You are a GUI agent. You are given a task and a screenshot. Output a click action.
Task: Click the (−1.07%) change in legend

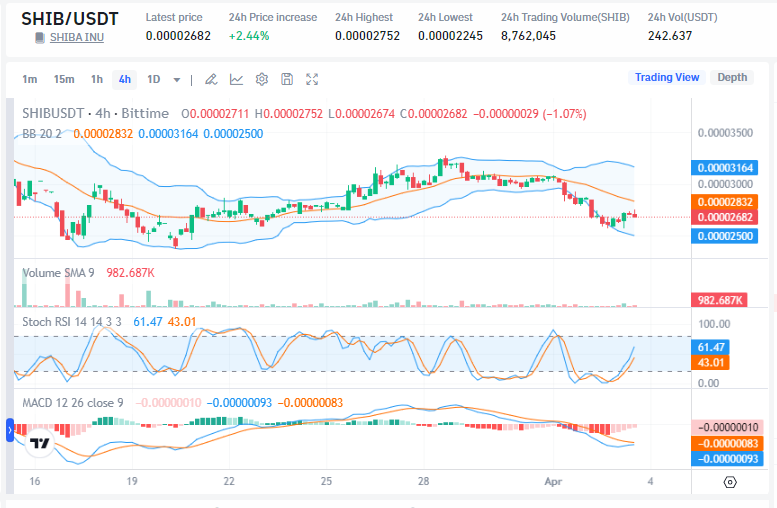(564, 114)
